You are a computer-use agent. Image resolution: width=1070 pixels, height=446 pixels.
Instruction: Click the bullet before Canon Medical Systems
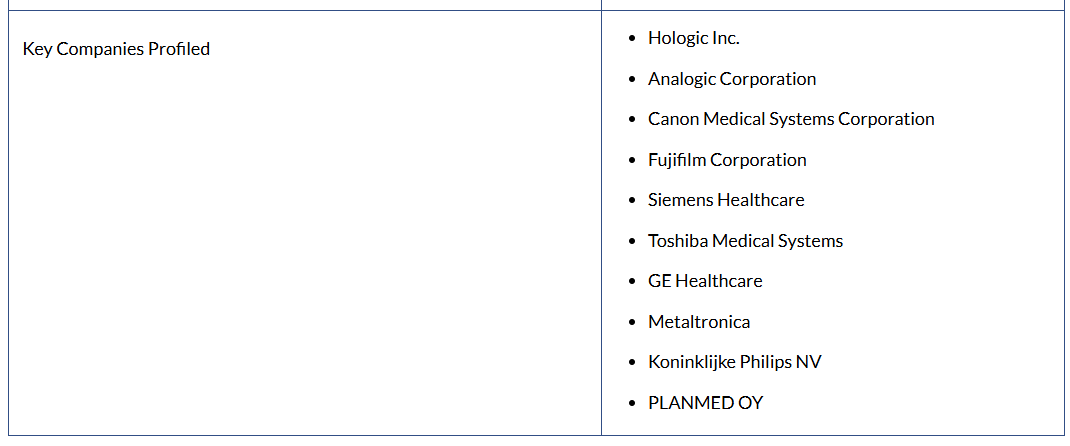pos(631,120)
